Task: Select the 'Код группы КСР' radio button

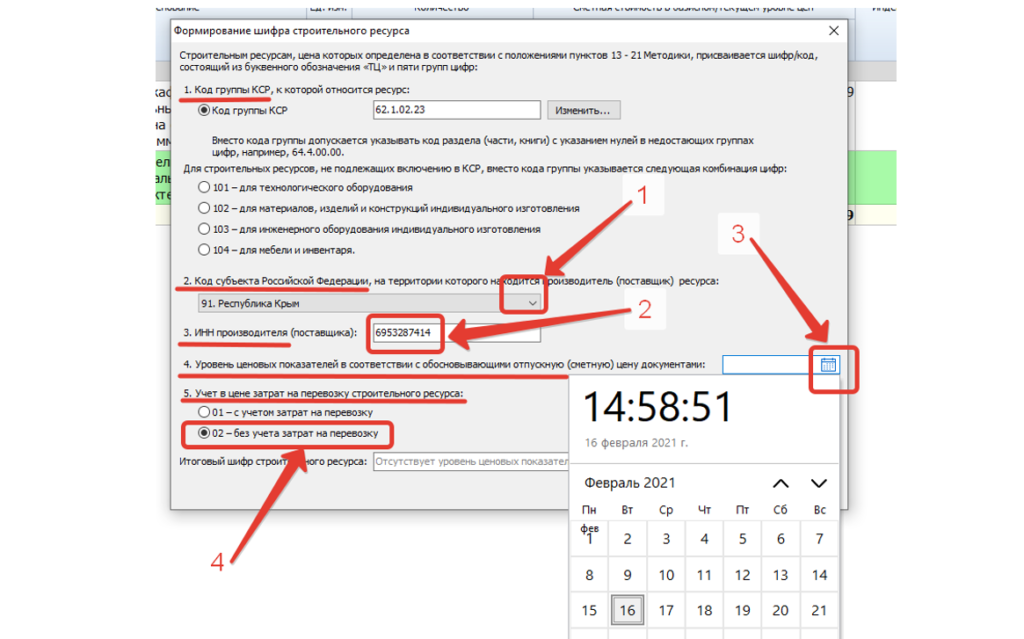Action: click(x=205, y=110)
